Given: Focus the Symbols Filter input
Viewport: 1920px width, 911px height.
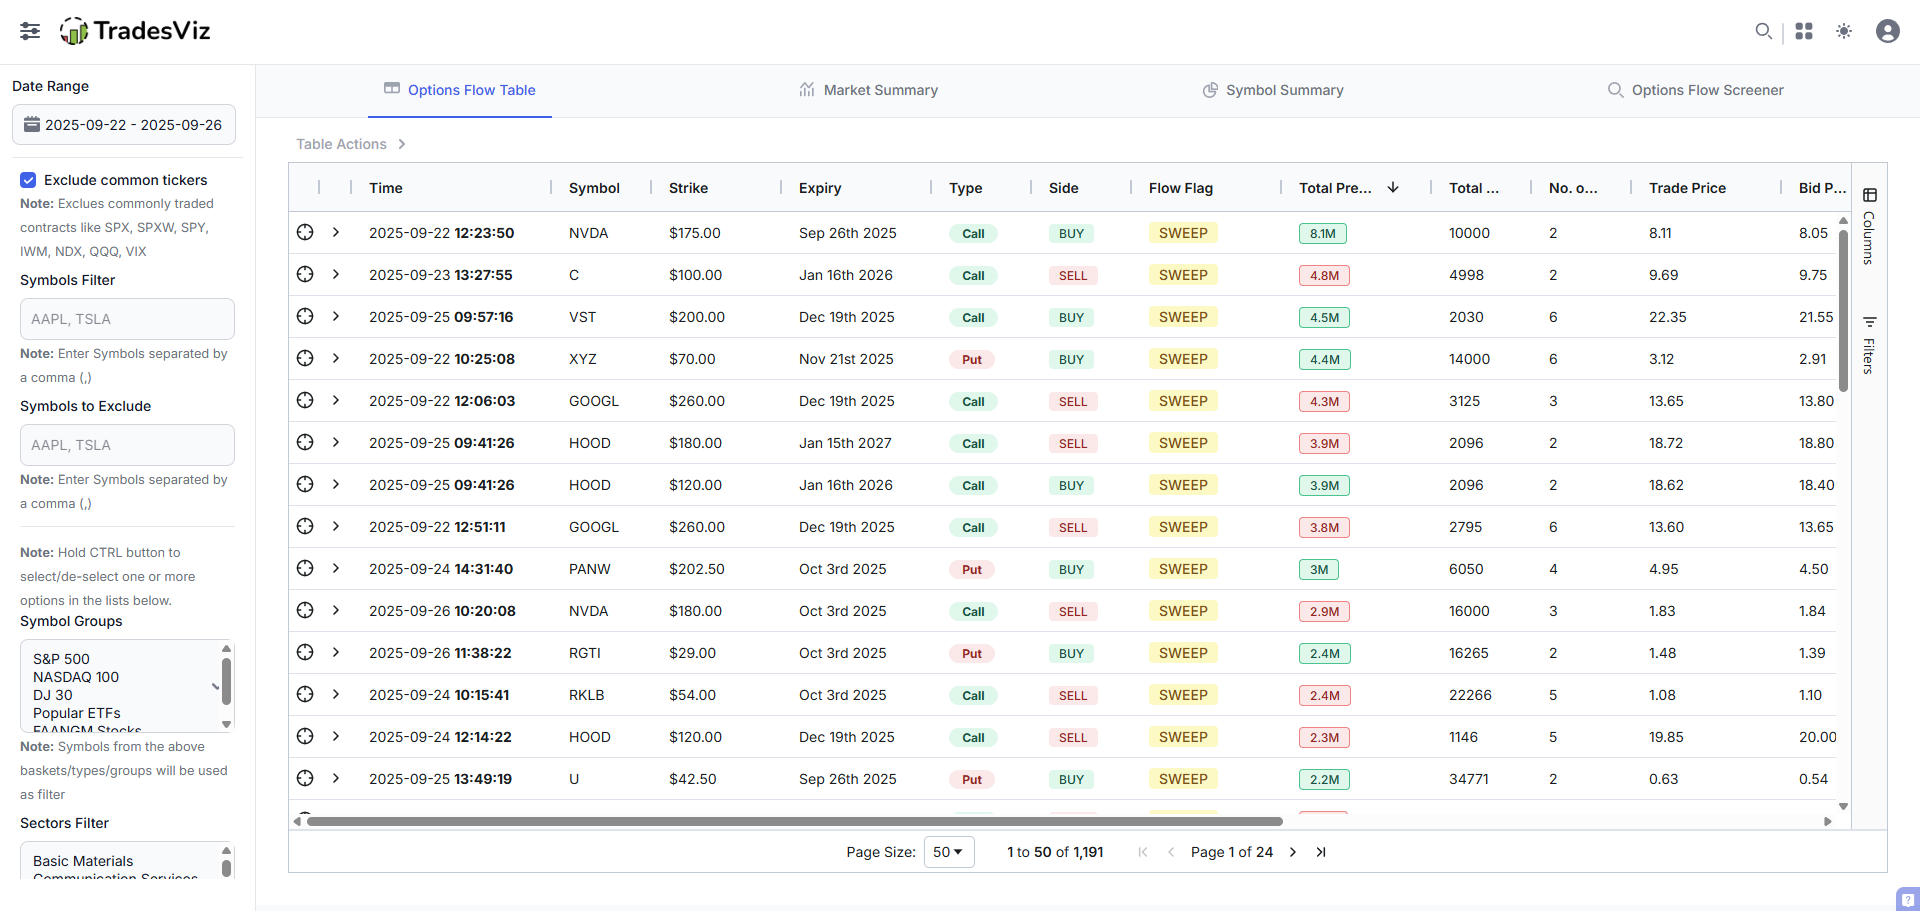Looking at the screenshot, I should [x=127, y=319].
